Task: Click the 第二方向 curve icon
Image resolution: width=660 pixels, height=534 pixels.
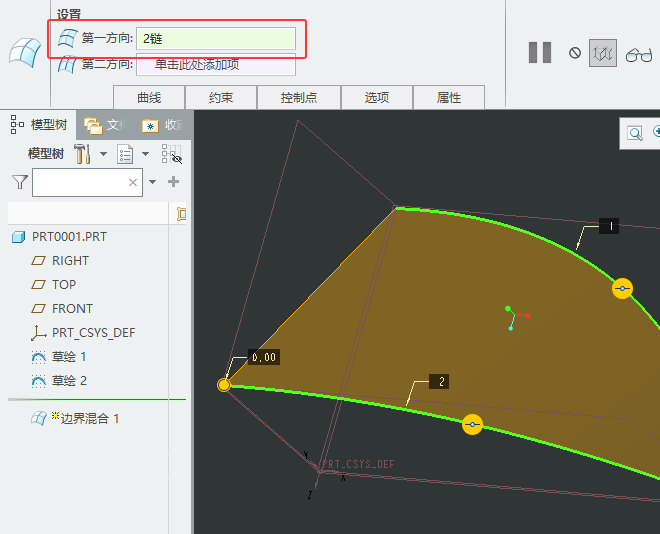Action: pyautogui.click(x=67, y=64)
